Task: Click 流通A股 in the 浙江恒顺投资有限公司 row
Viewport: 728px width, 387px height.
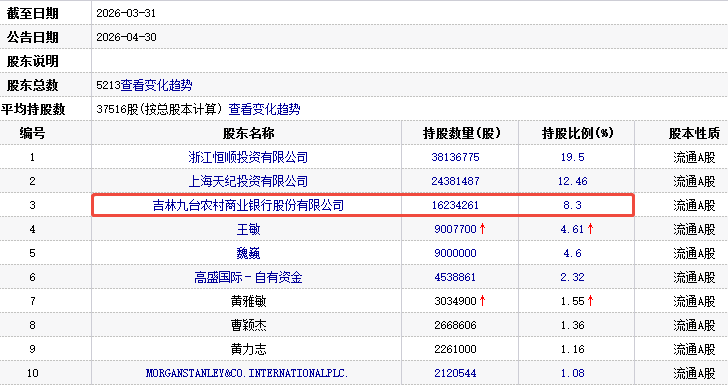Action: 694,157
